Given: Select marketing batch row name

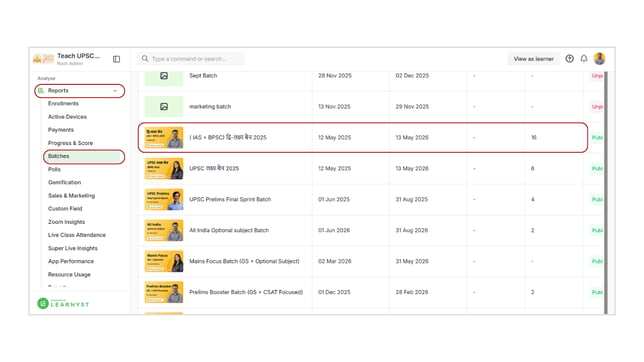Looking at the screenshot, I should tap(210, 106).
